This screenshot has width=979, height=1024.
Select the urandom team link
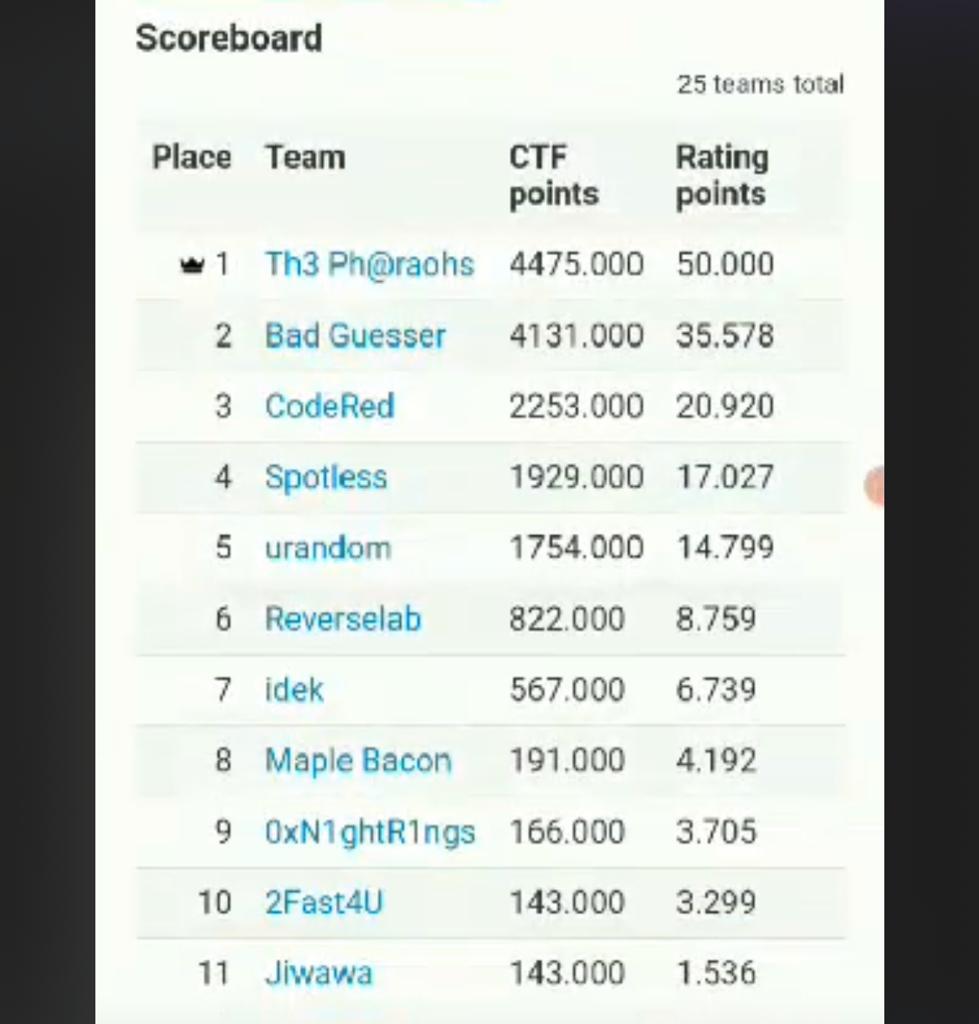327,548
